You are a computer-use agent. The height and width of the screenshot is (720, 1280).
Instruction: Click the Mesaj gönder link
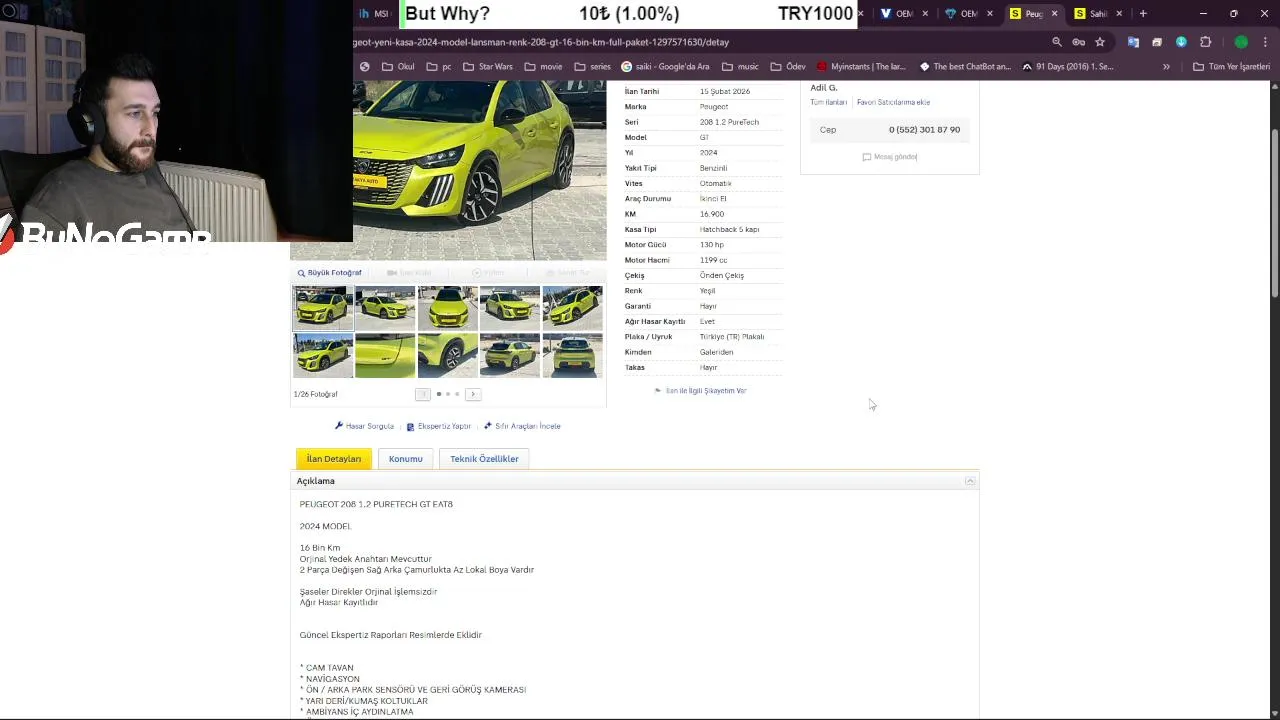coord(890,157)
